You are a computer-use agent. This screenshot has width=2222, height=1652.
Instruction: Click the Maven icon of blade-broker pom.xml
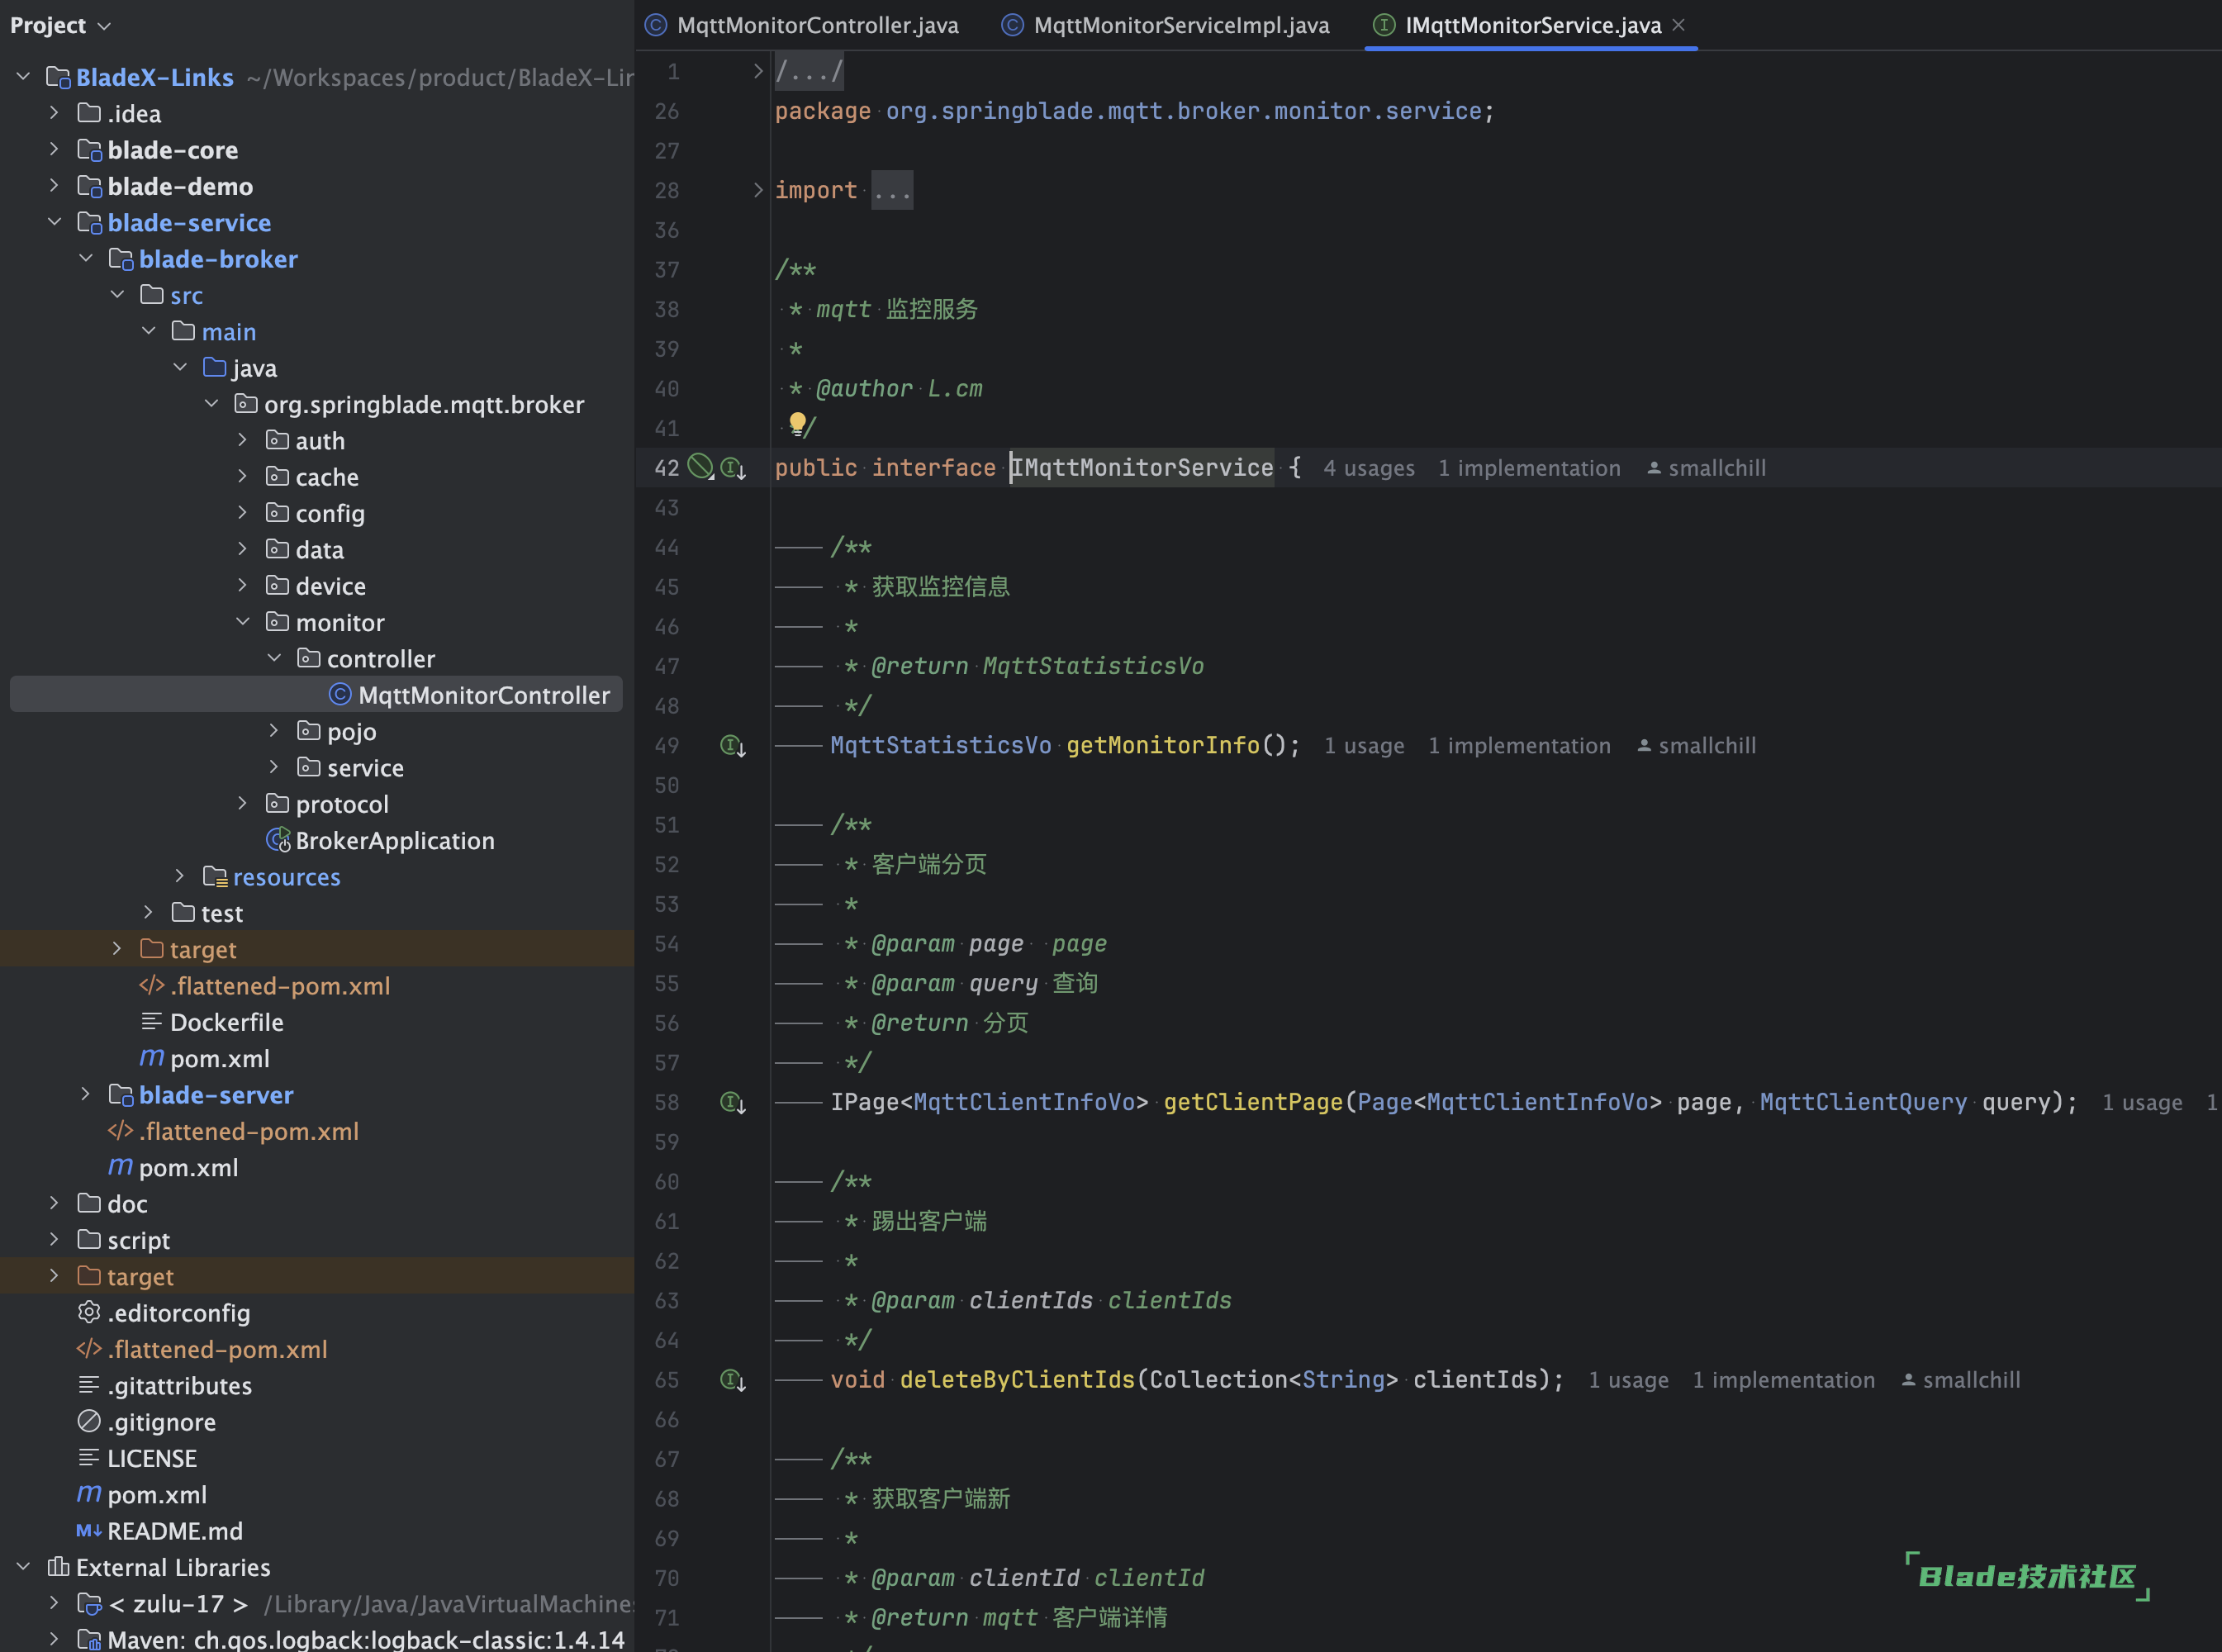[x=151, y=1058]
